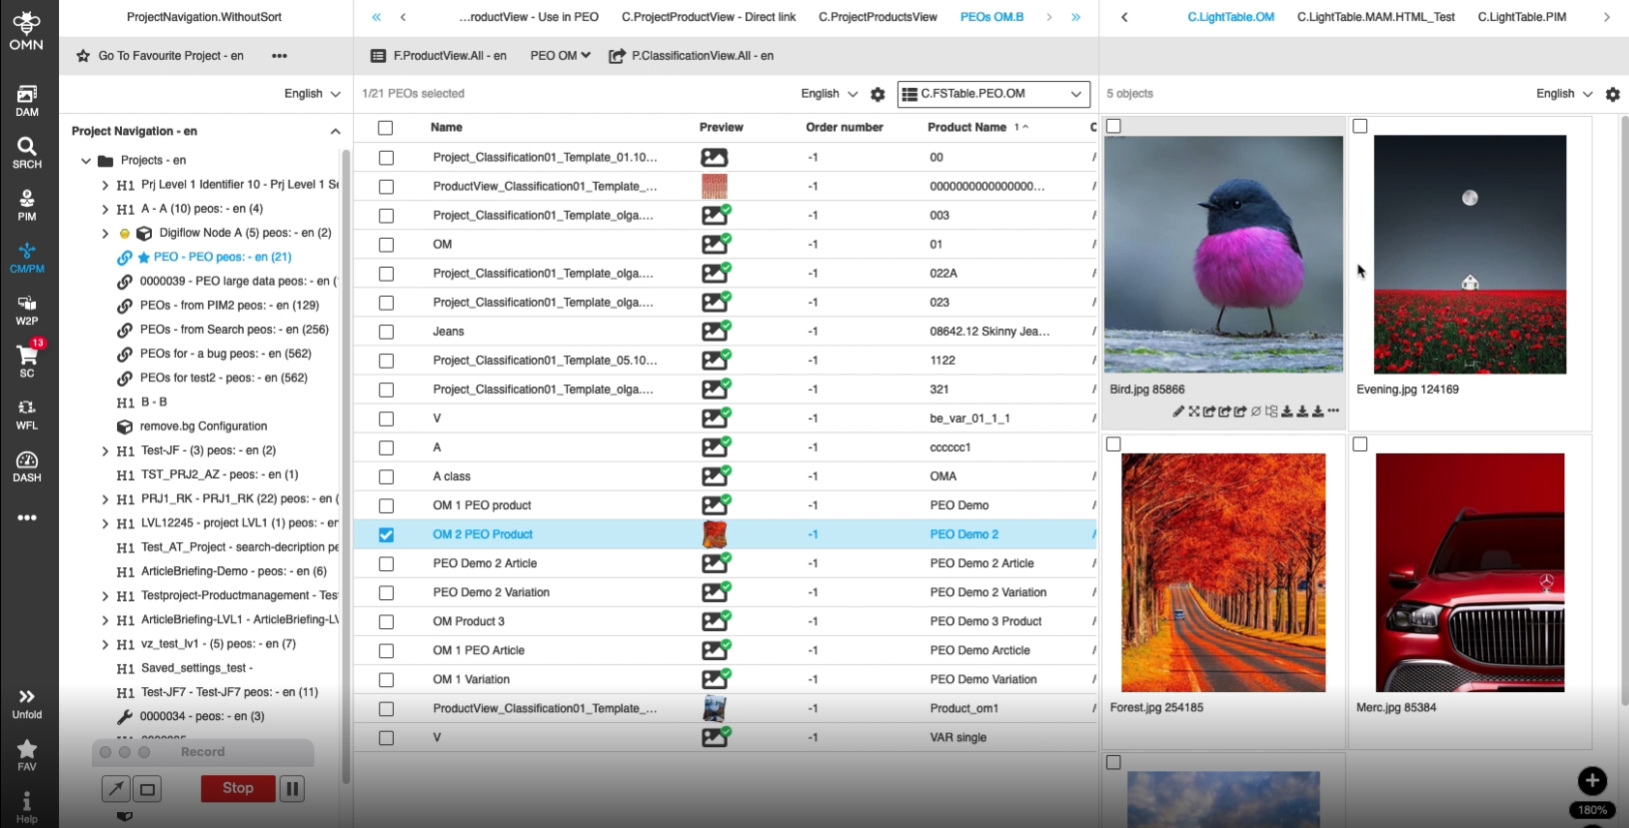Viewport: 1629px width, 828px height.
Task: Open the DASH dashboard icon
Action: (27, 466)
